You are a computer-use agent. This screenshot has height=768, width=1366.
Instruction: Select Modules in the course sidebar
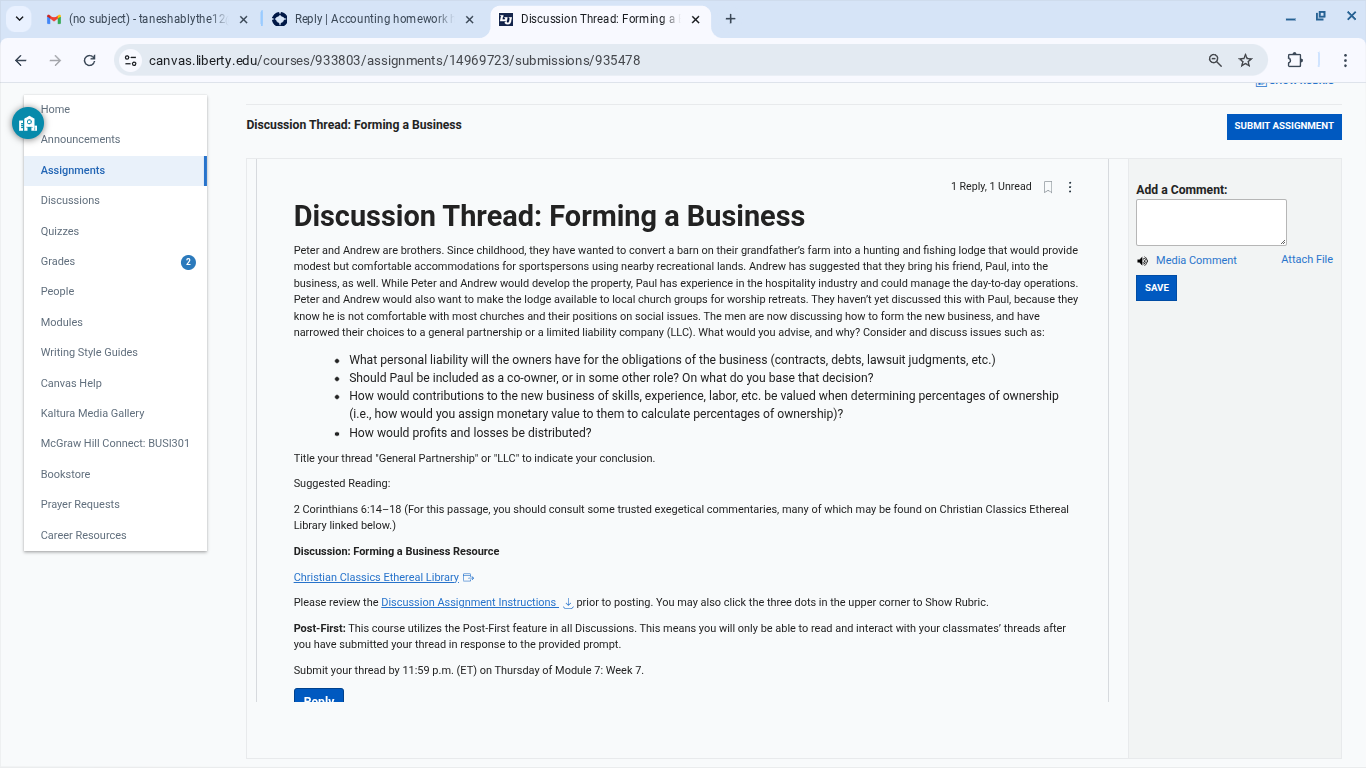(62, 322)
